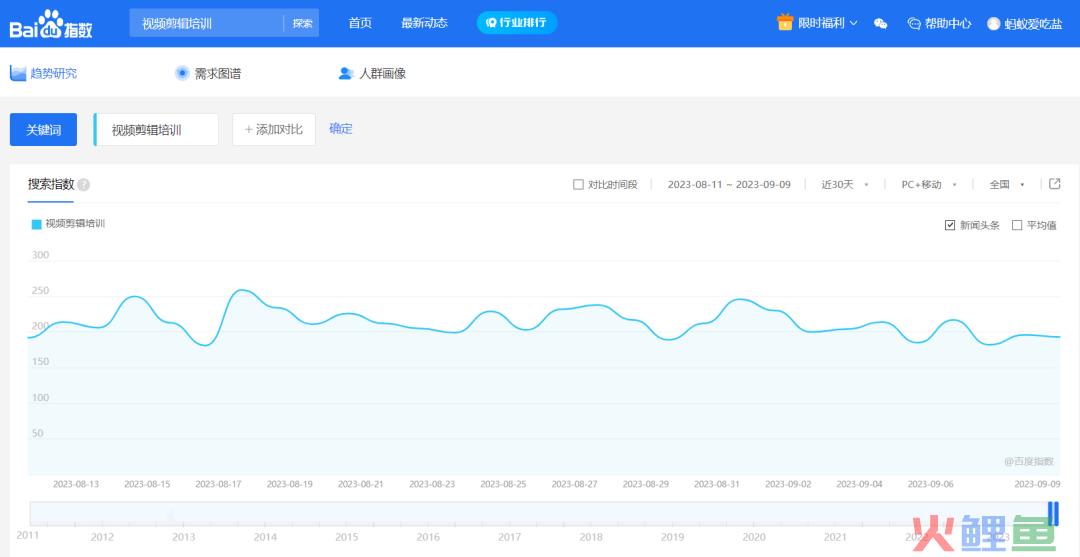Switch to 人群画像 tab
The image size is (1080, 557).
(382, 73)
